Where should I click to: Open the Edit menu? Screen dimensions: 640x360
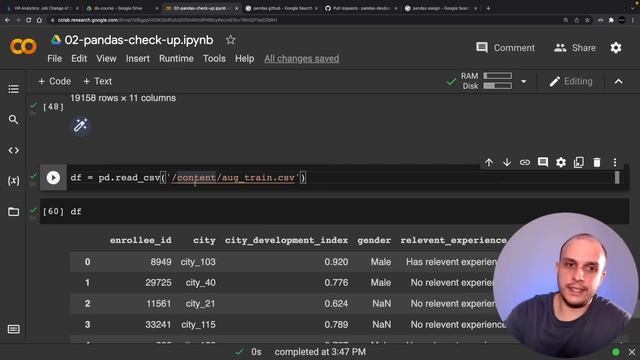(x=79, y=59)
